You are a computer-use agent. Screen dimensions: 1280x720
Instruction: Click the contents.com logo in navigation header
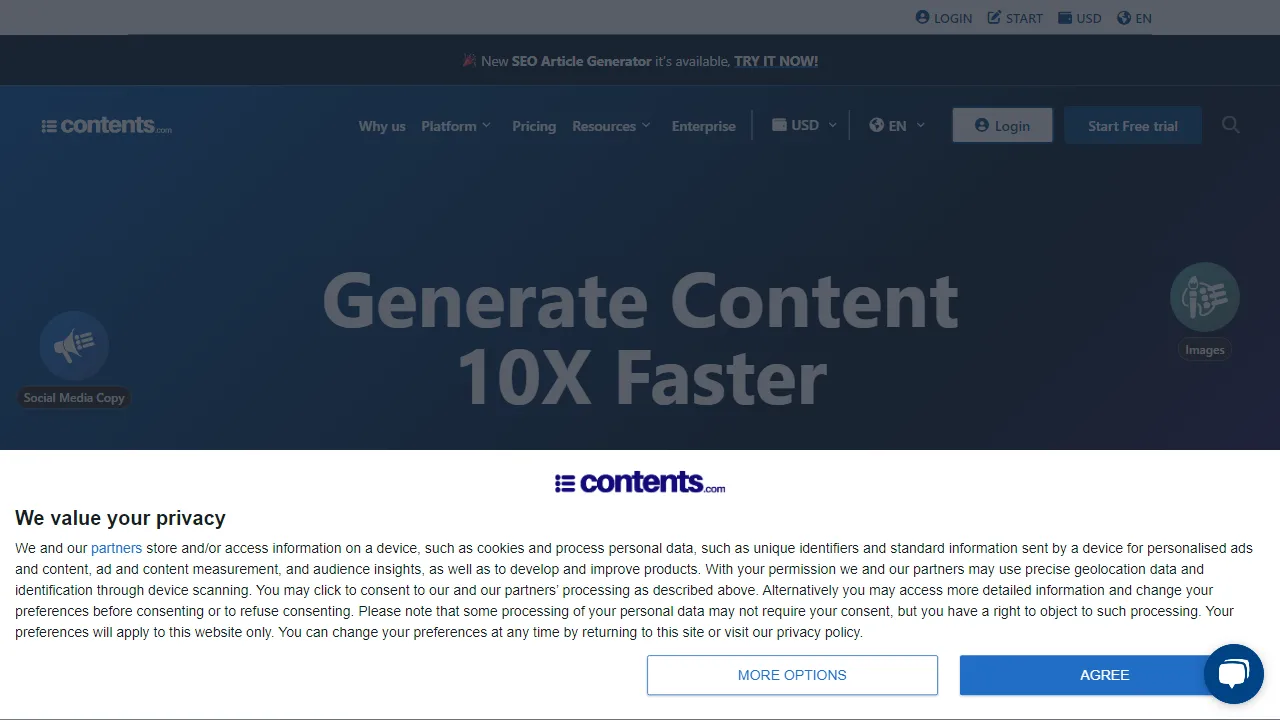[x=107, y=126]
